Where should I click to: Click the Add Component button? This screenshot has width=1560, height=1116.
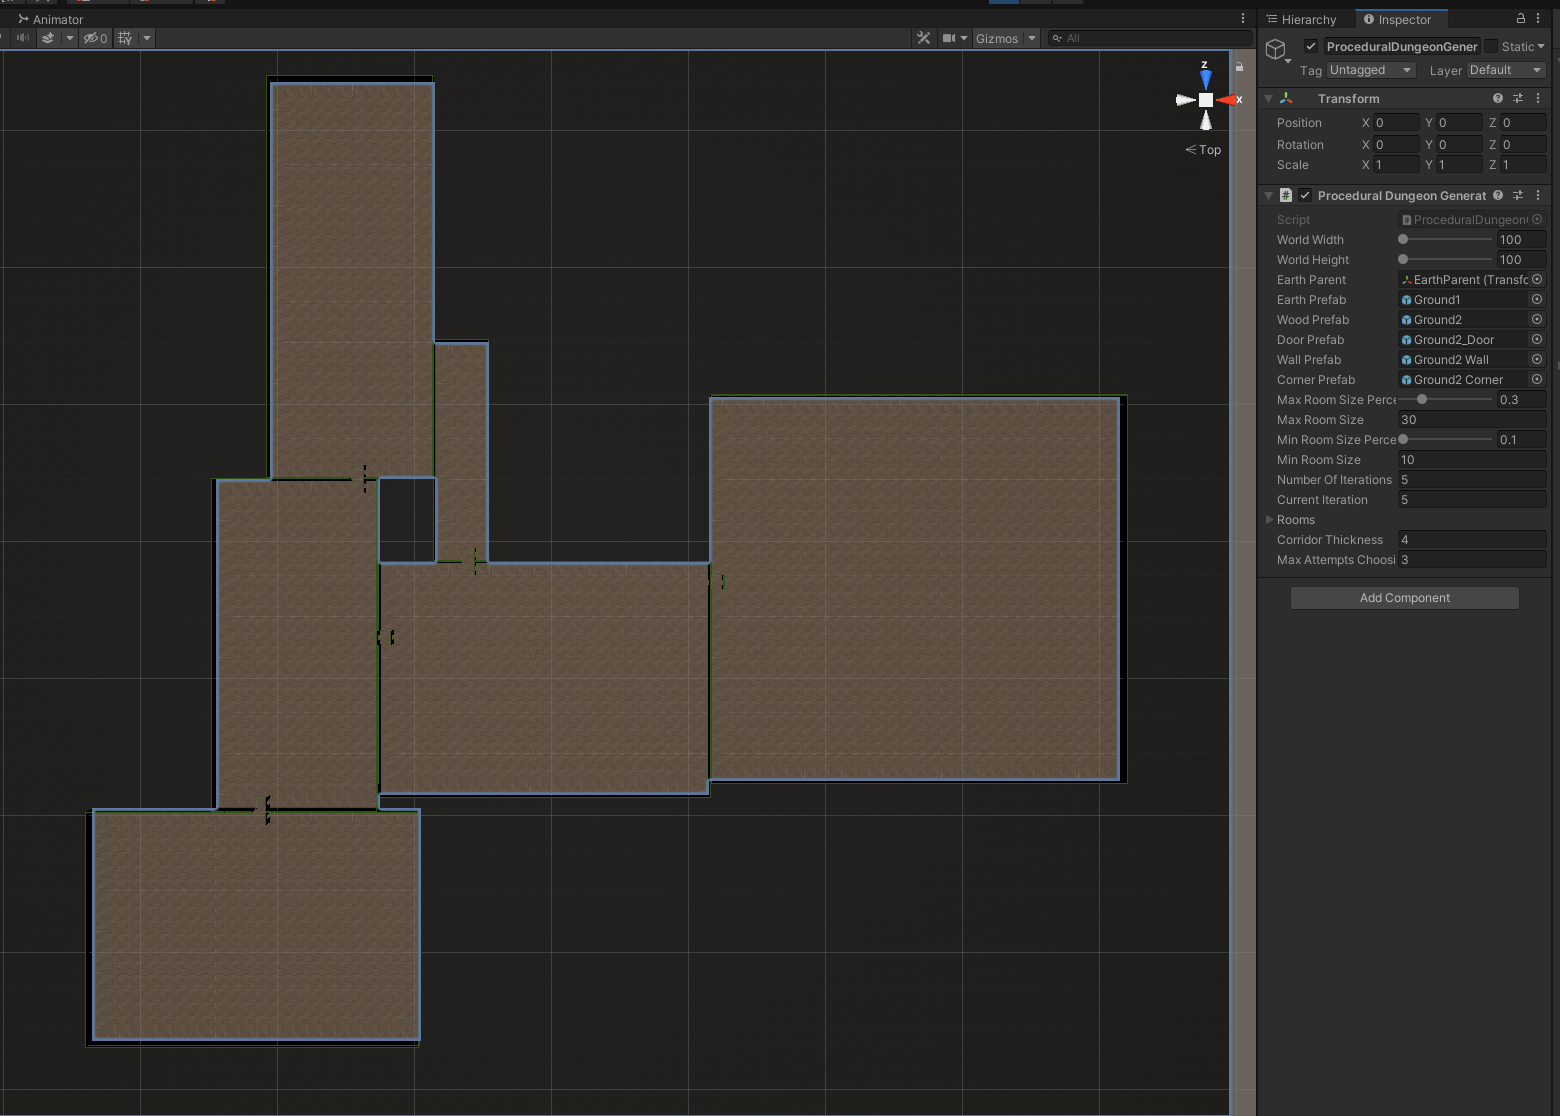1404,598
